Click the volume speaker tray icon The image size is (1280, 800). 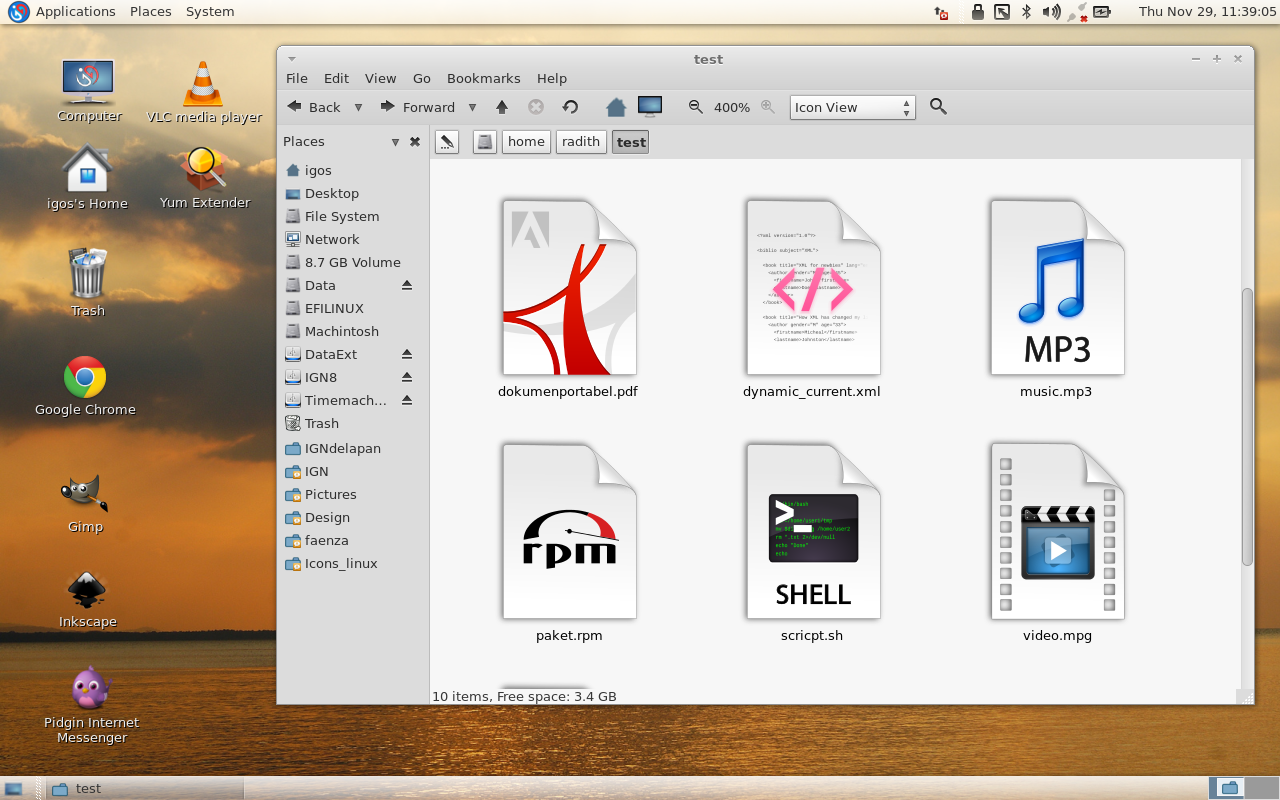click(1051, 12)
